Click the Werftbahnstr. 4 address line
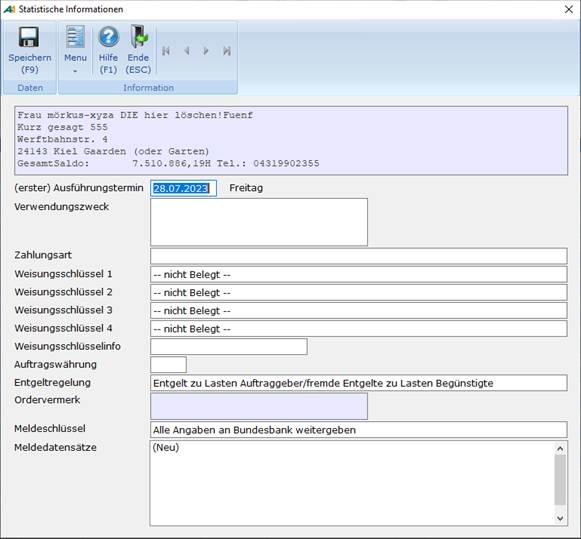 click(62, 139)
